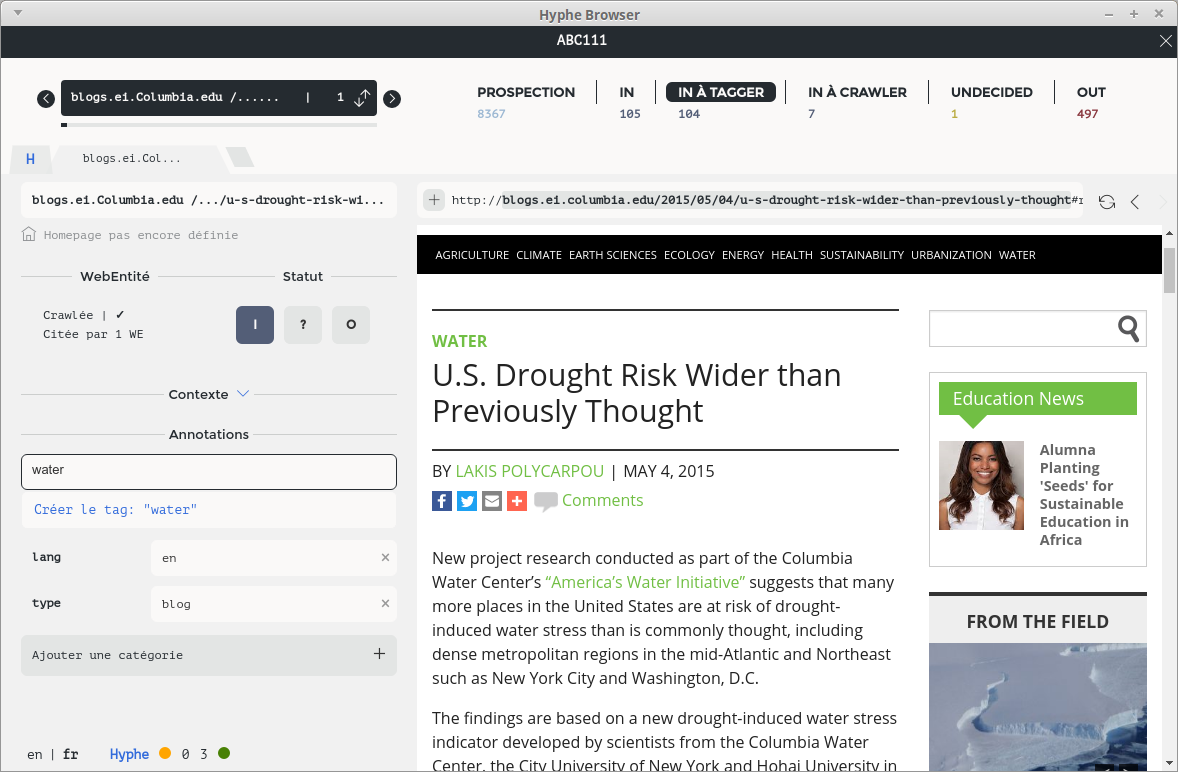
Task: Set status to OUT with O button
Action: click(x=351, y=325)
